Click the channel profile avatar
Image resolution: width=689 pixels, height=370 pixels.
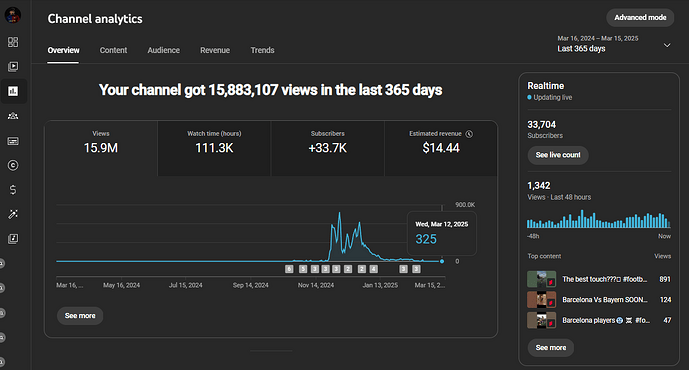click(13, 15)
